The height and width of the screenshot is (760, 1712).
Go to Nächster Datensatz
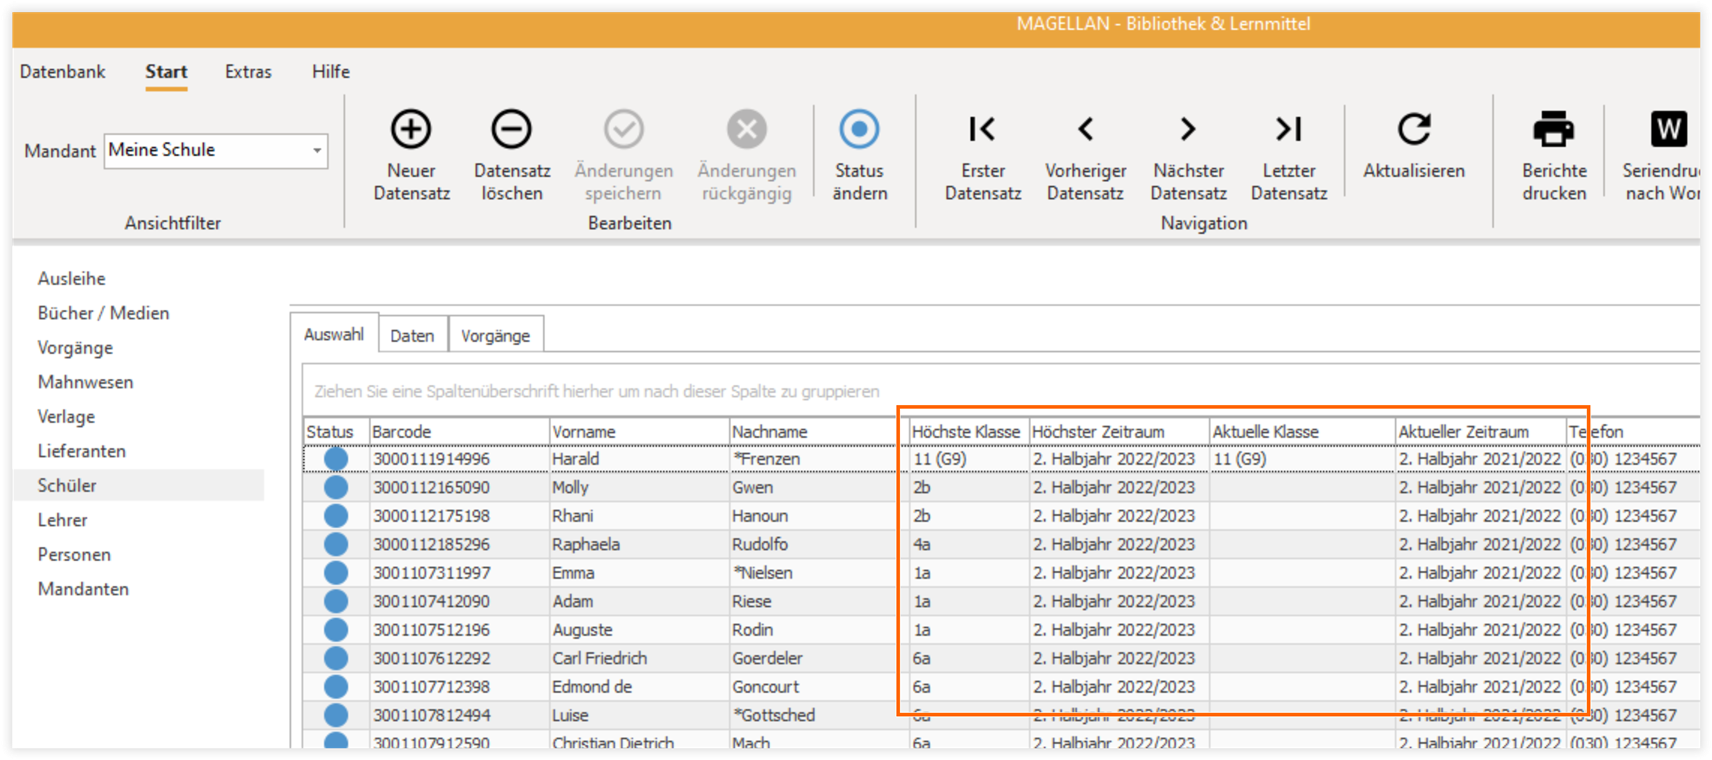click(1187, 129)
